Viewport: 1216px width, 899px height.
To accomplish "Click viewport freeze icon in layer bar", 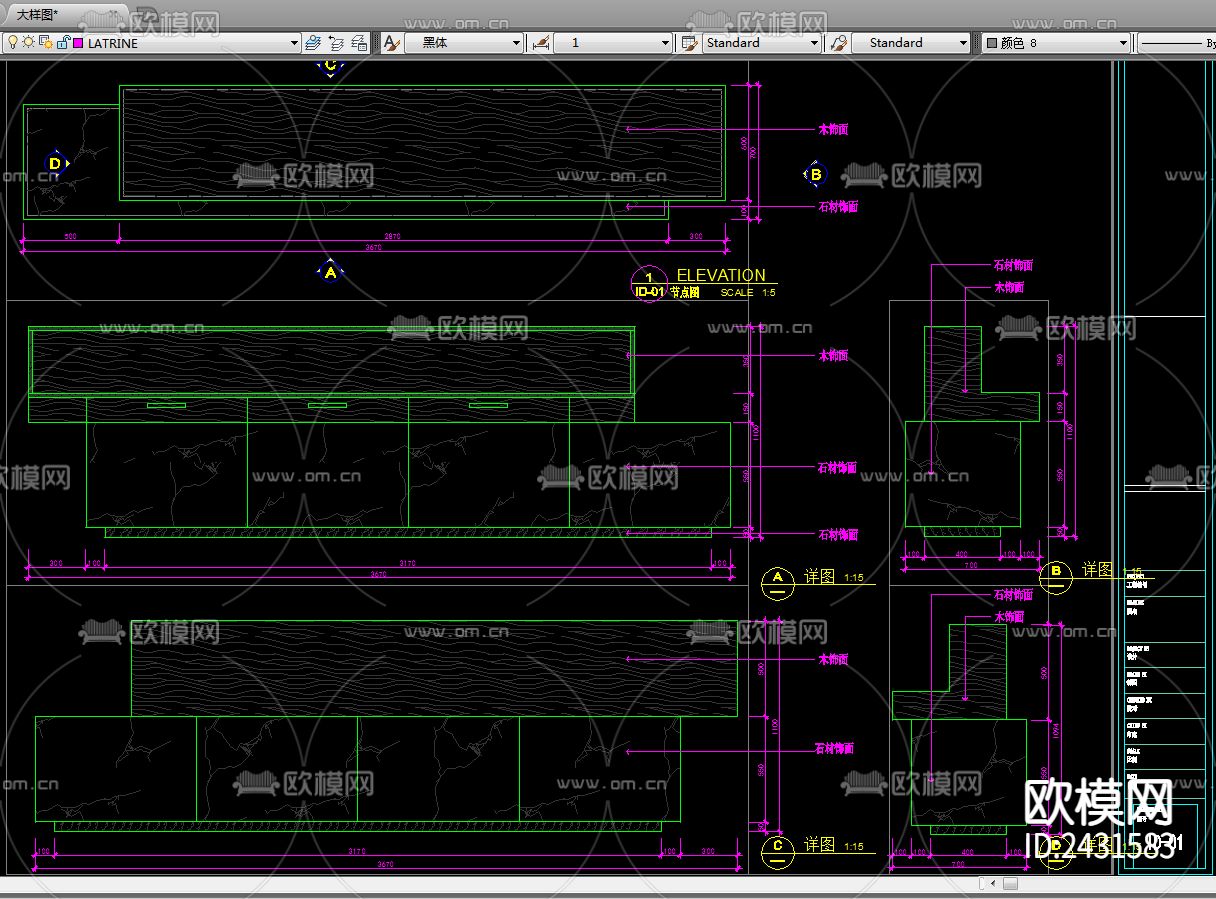I will [46, 43].
